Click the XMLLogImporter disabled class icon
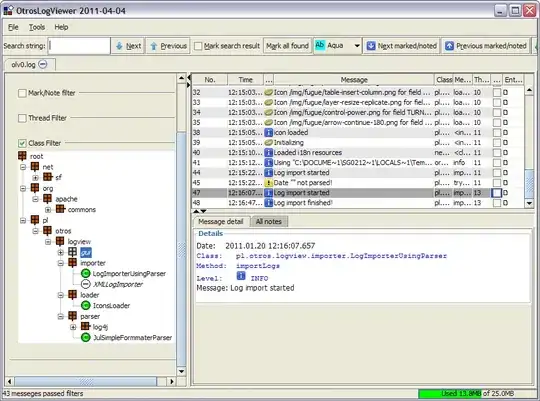This screenshot has width=540, height=401. [85, 284]
